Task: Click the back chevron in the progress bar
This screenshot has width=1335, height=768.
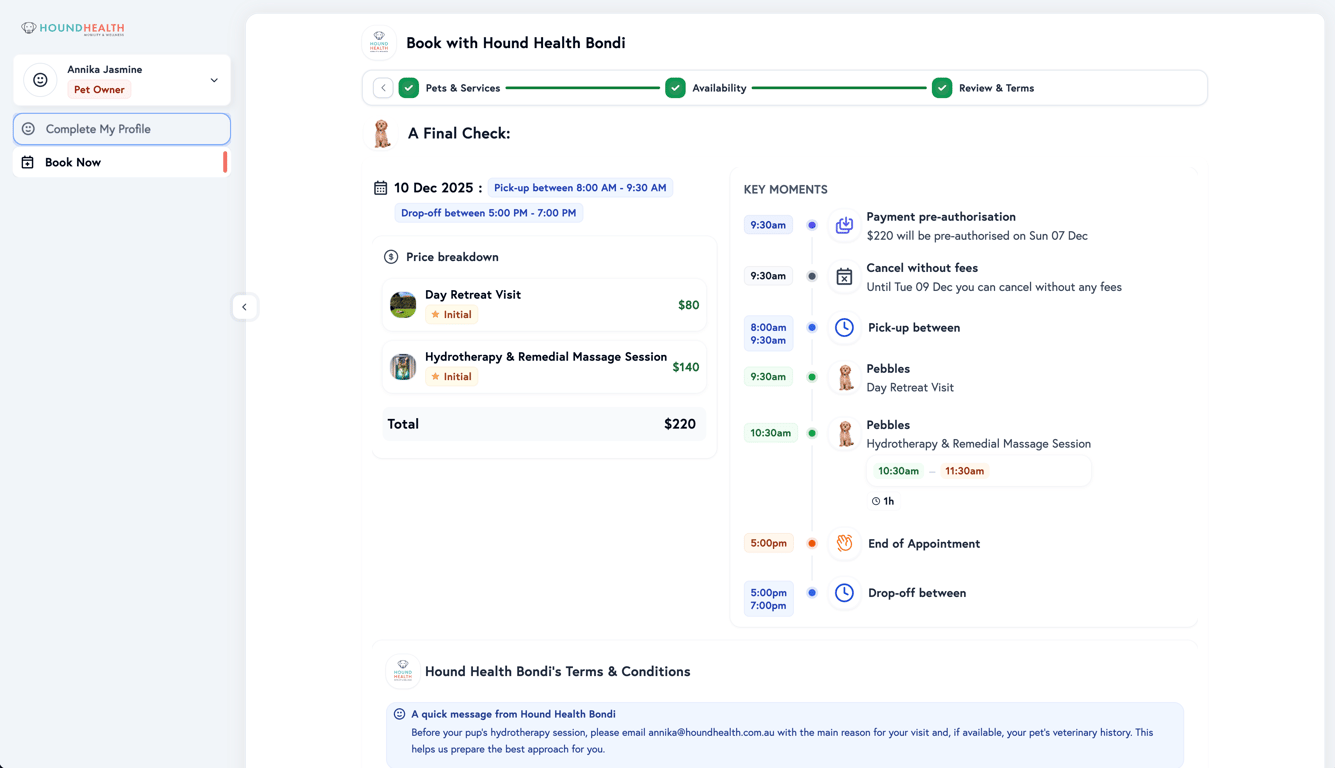Action: [383, 87]
